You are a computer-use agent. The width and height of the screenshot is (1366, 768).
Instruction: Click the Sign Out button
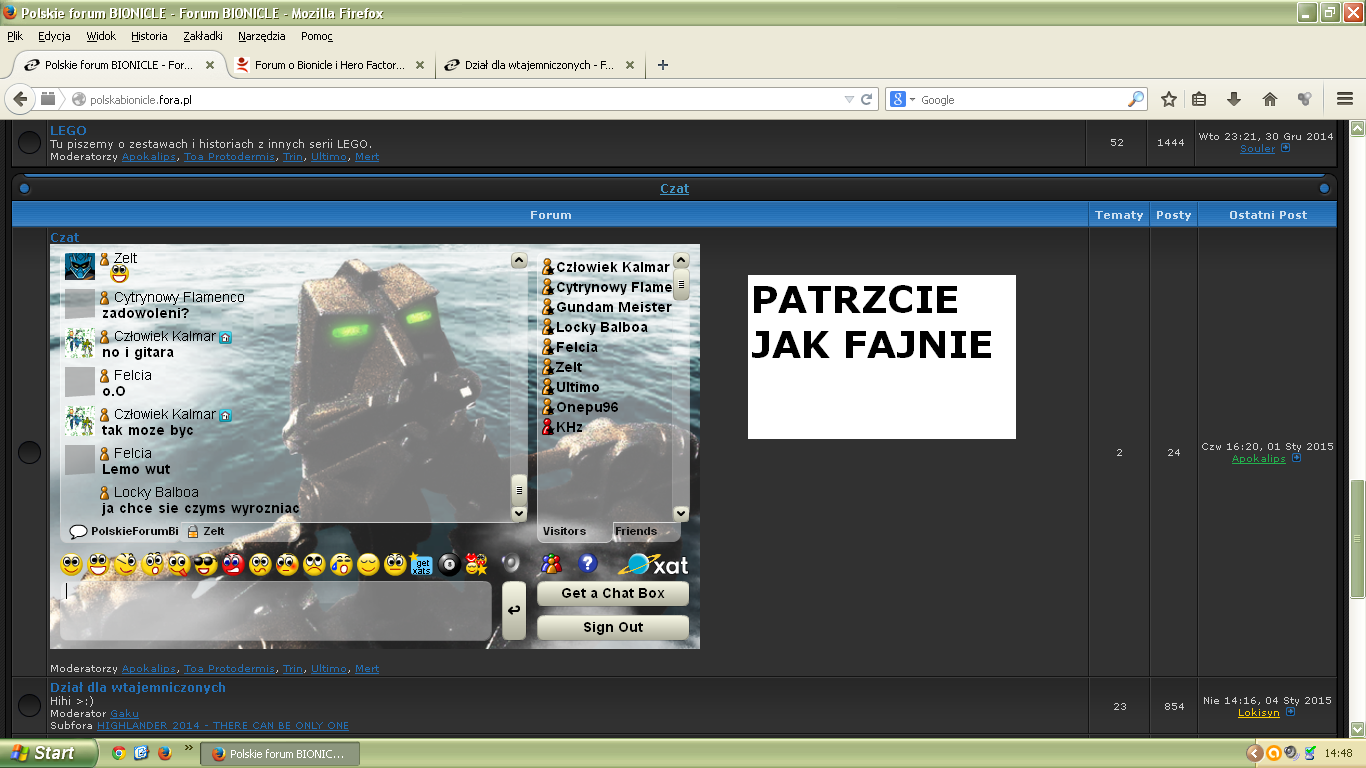(x=613, y=627)
